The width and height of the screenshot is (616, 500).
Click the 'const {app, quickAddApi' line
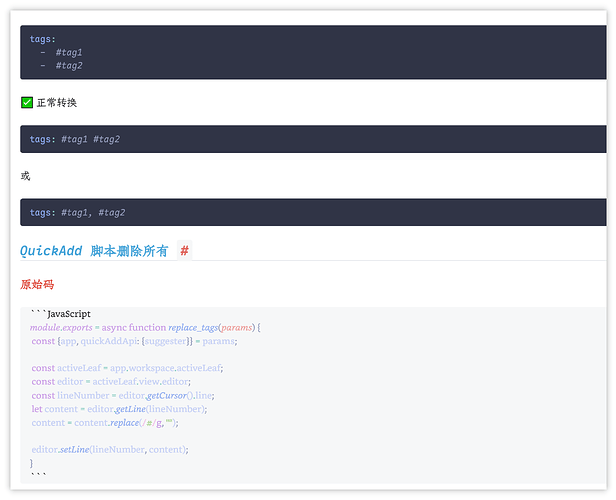(134, 341)
